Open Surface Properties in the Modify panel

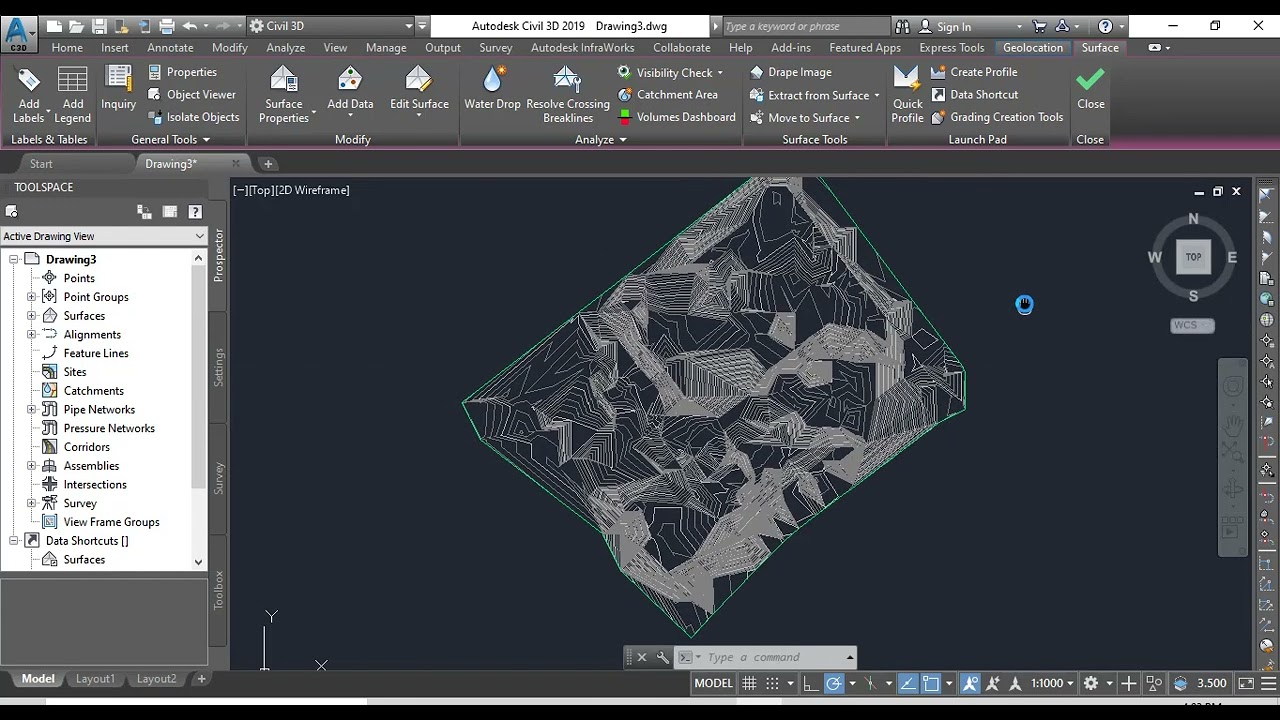(284, 95)
